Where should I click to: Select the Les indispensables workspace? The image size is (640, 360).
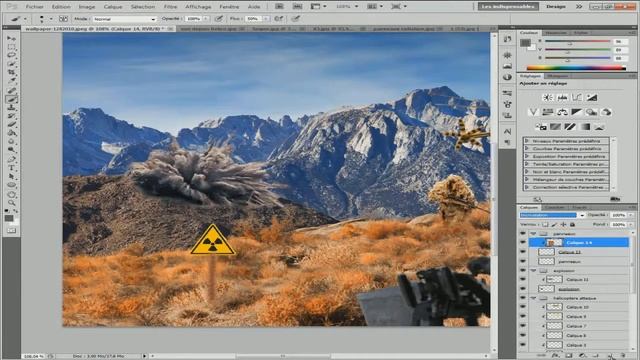(508, 7)
